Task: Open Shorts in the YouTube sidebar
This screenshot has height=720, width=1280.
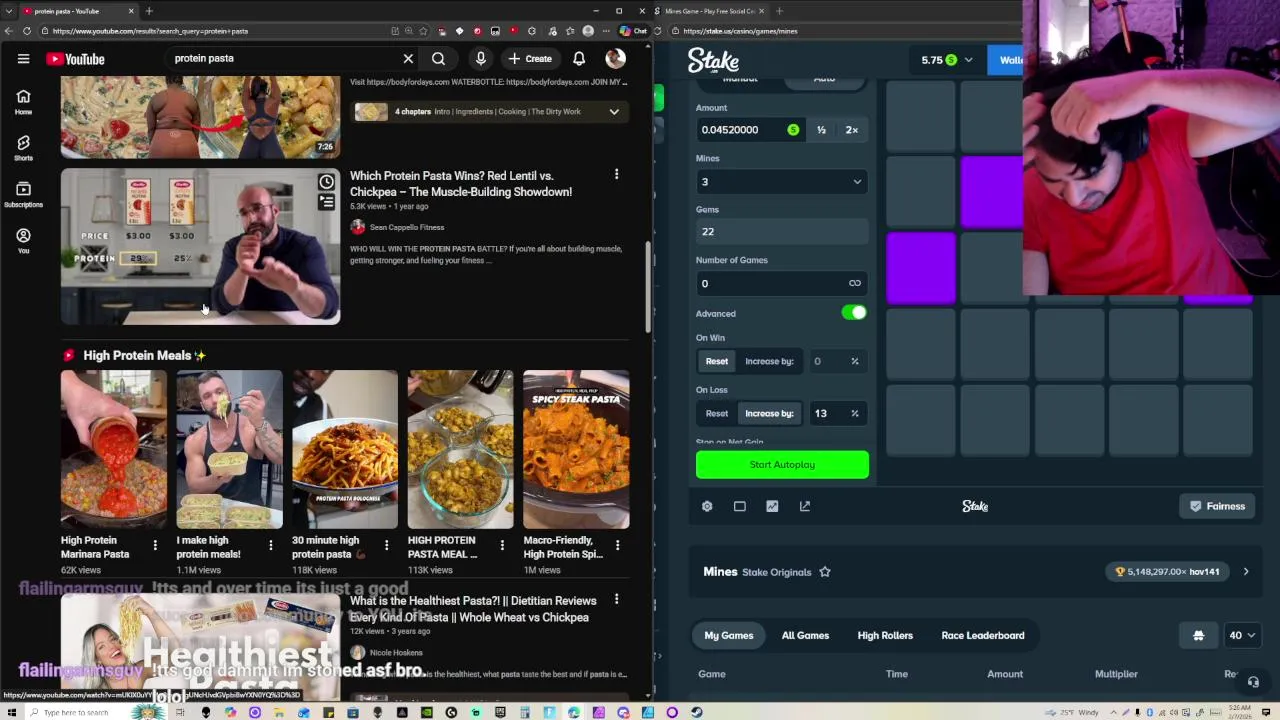Action: tap(23, 148)
